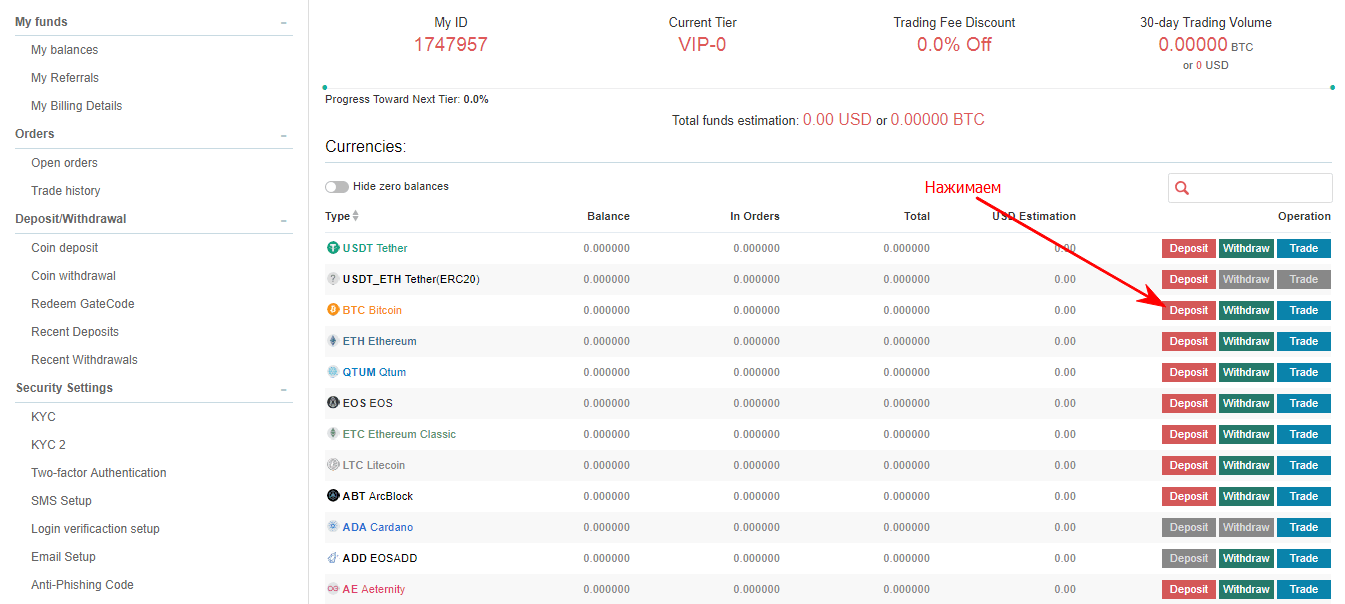1345x604 pixels.
Task: Collapse the Orders sidebar section
Action: click(x=284, y=135)
